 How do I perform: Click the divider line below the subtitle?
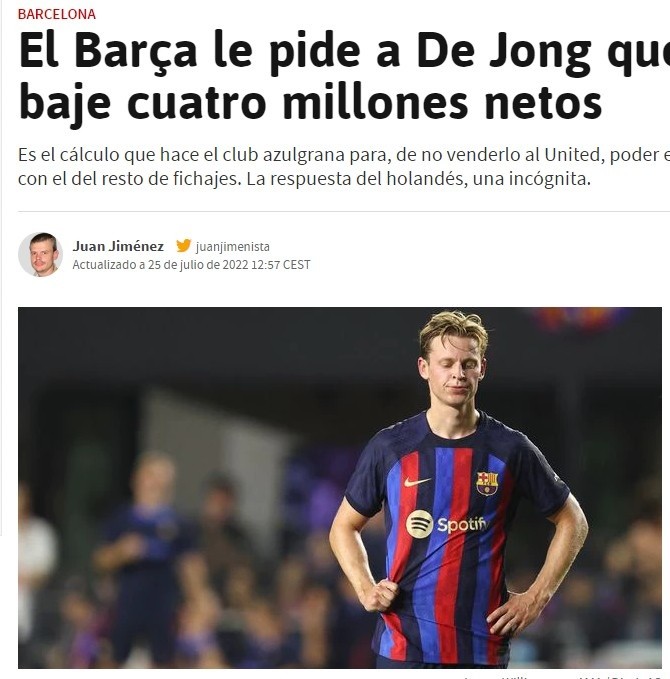coord(344,212)
